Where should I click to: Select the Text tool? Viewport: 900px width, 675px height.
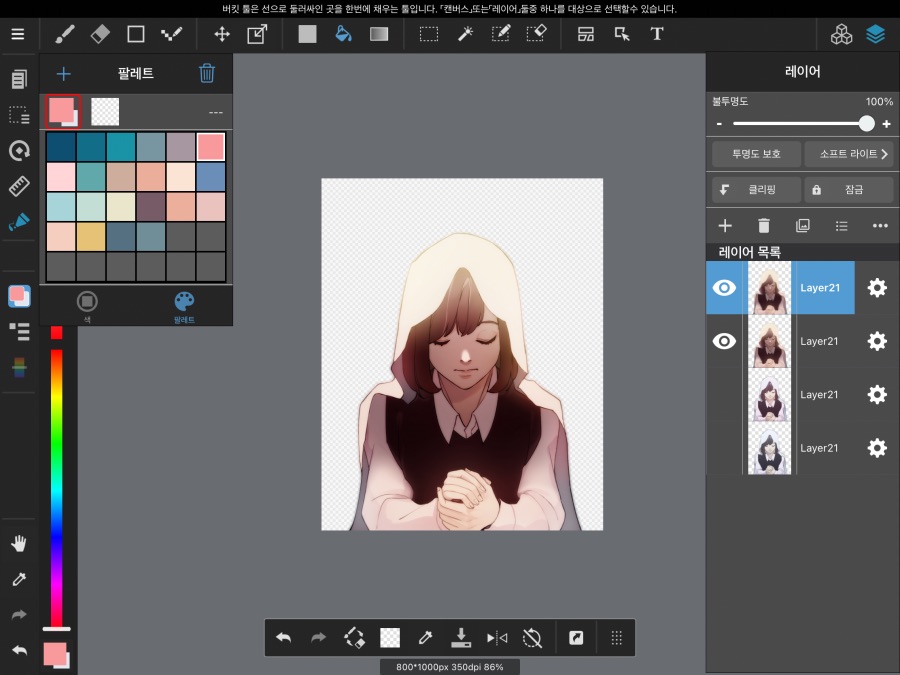tap(657, 33)
